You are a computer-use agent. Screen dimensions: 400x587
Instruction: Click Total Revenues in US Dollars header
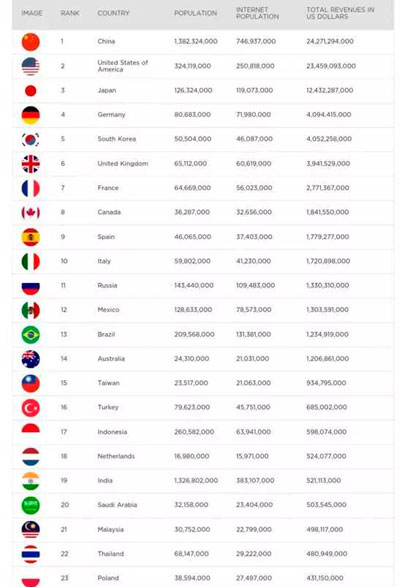point(340,13)
